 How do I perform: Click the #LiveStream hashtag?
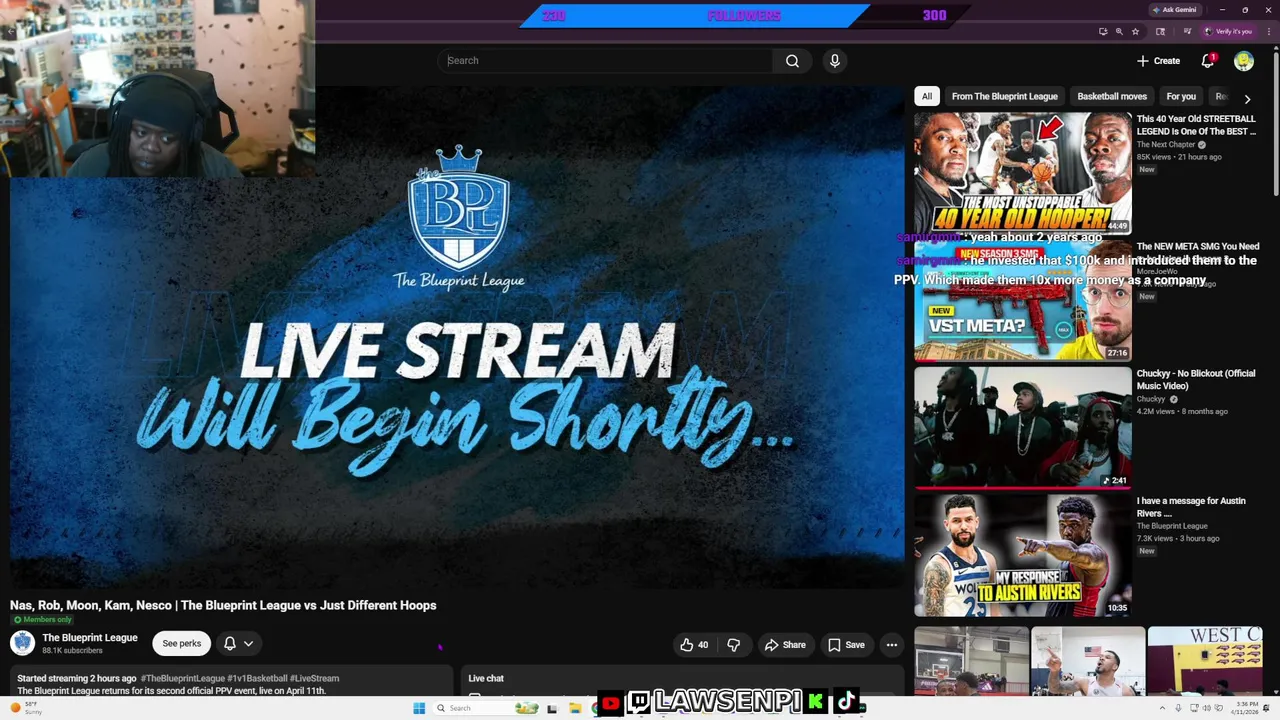[x=314, y=679]
